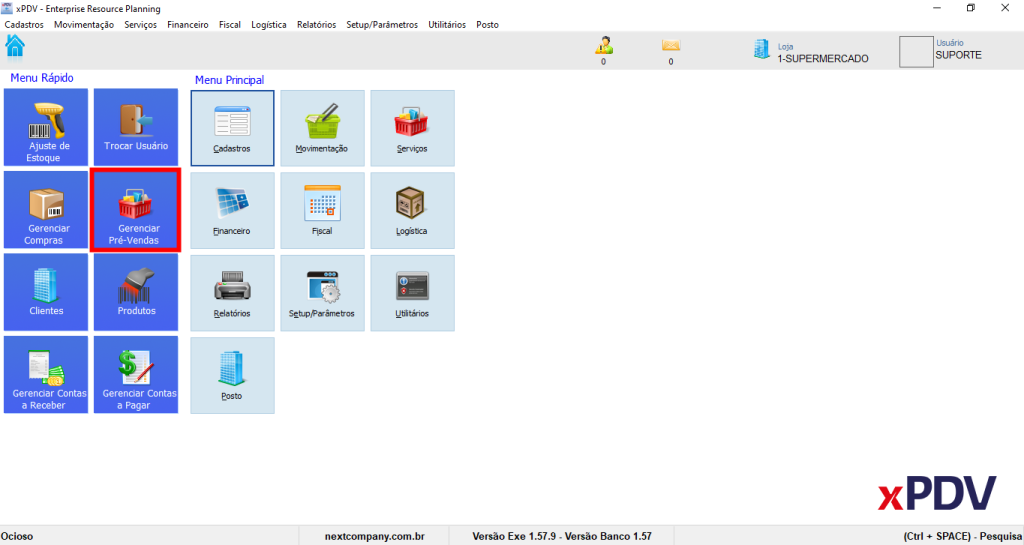Open the Clientes quick tile
The image size is (1024, 545).
point(46,292)
